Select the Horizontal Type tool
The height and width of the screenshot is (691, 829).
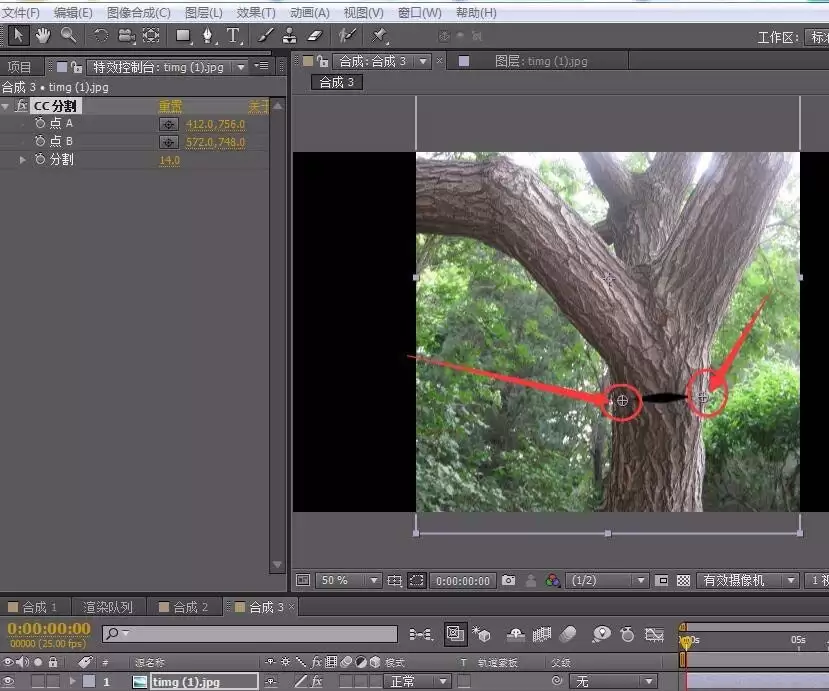[233, 36]
